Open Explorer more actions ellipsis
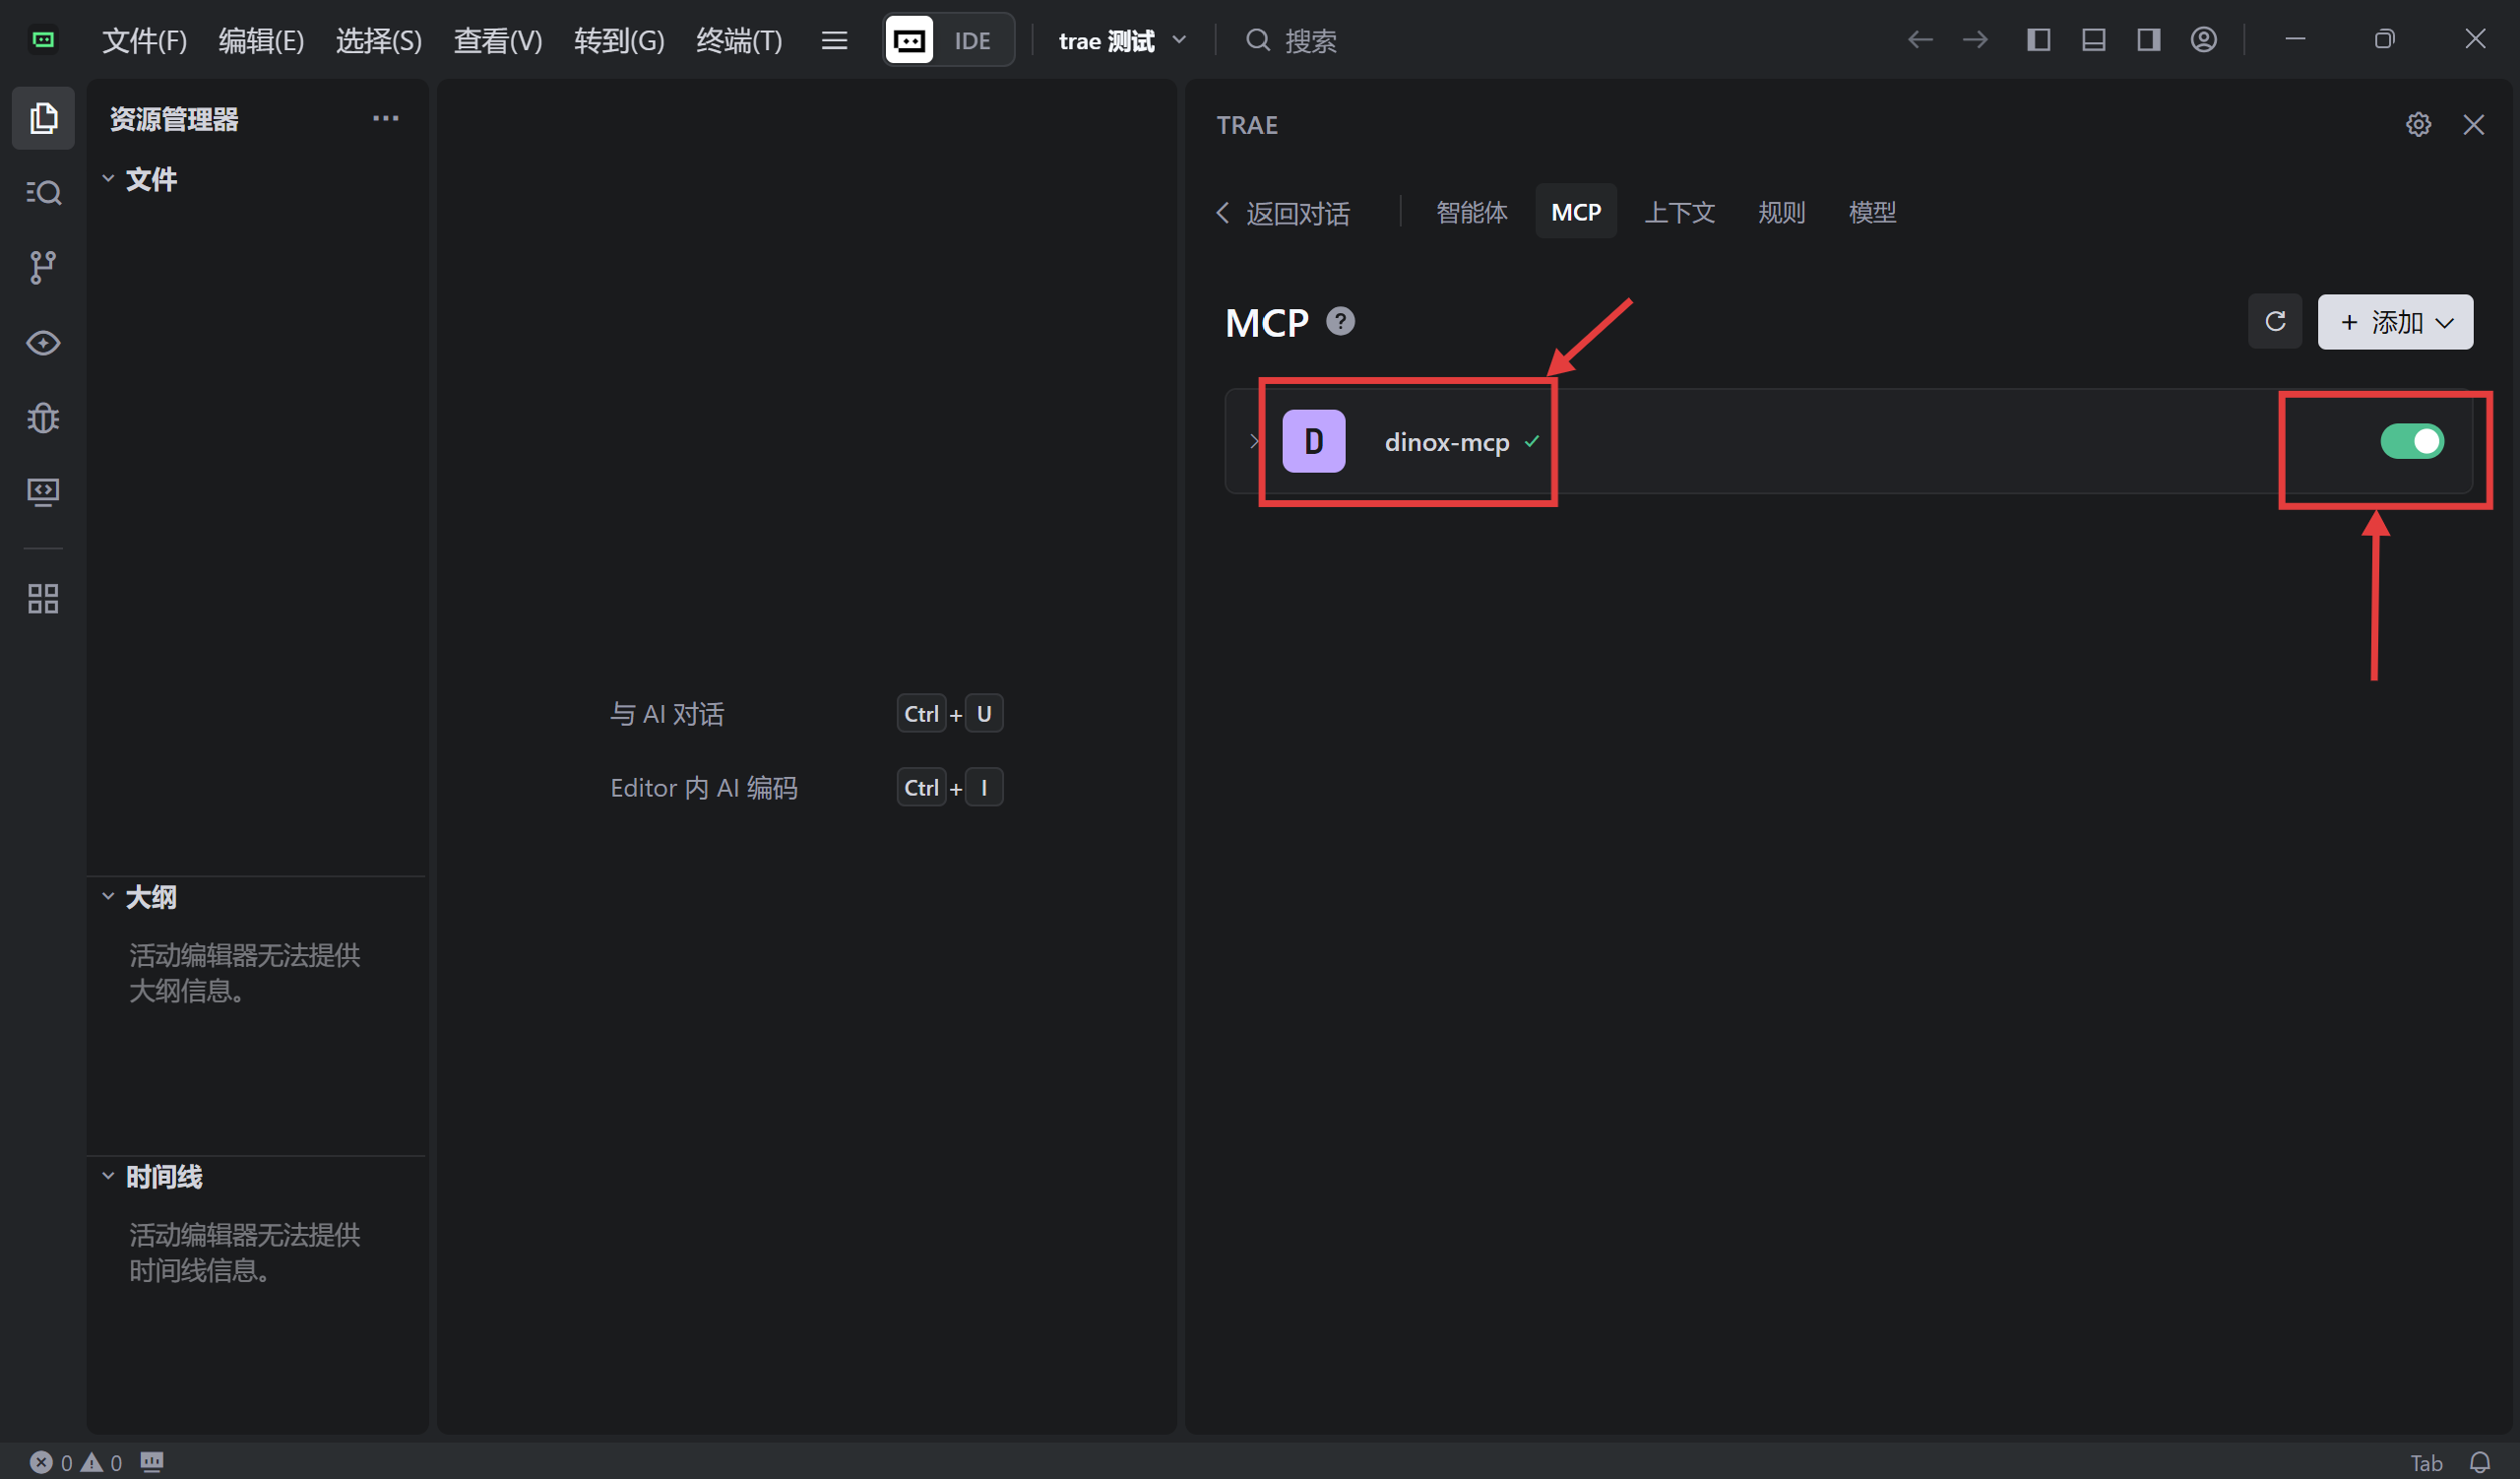 (386, 118)
